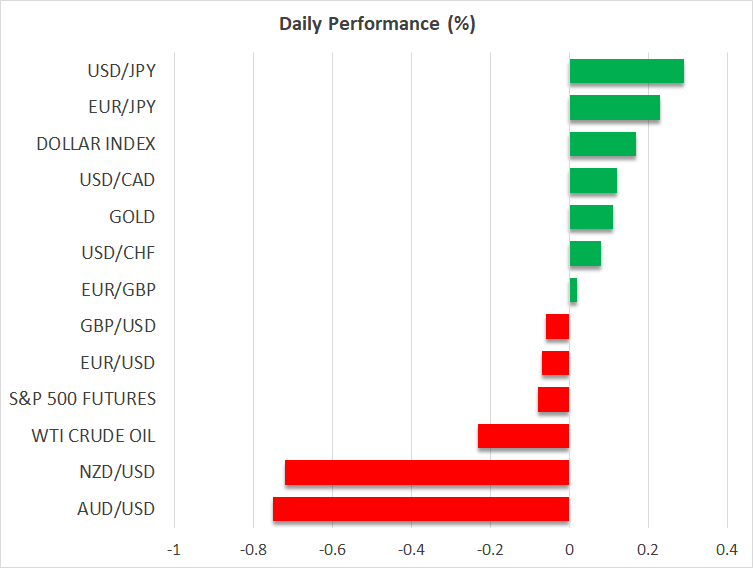The width and height of the screenshot is (753, 568).
Task: Click the S&P 500 FUTURES label
Action: [x=83, y=399]
